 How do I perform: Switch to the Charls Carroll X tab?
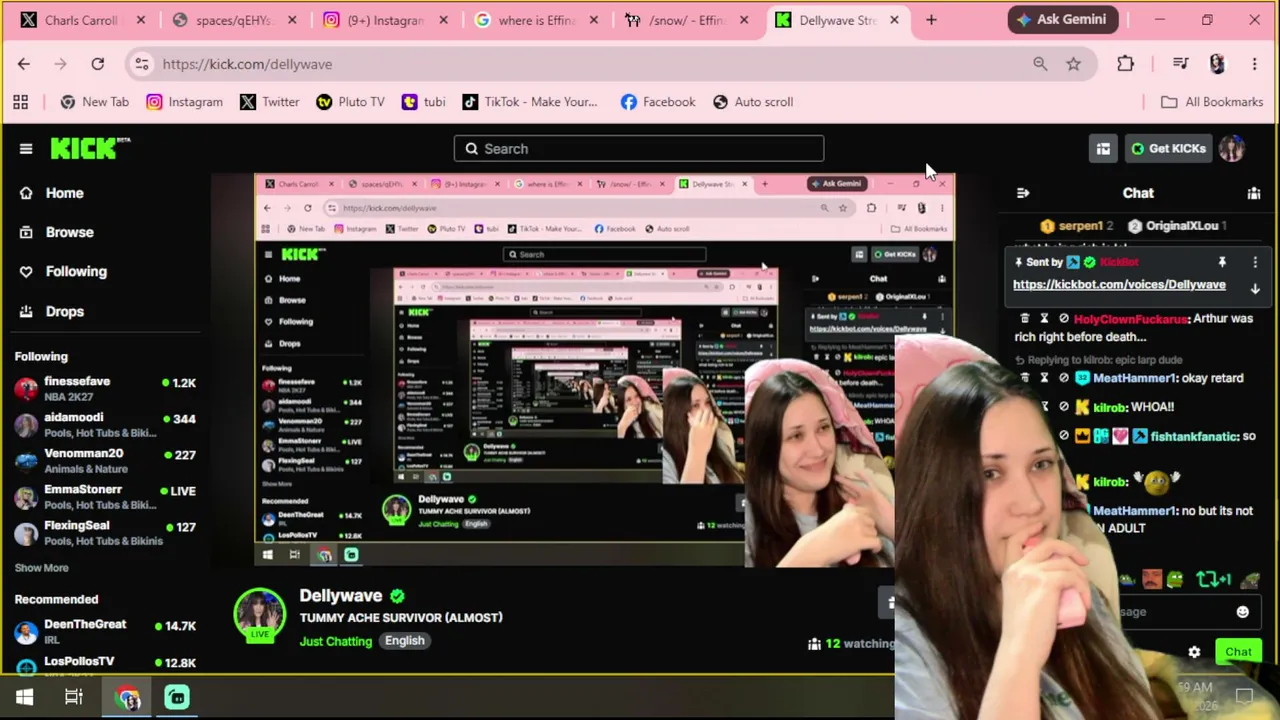point(82,20)
